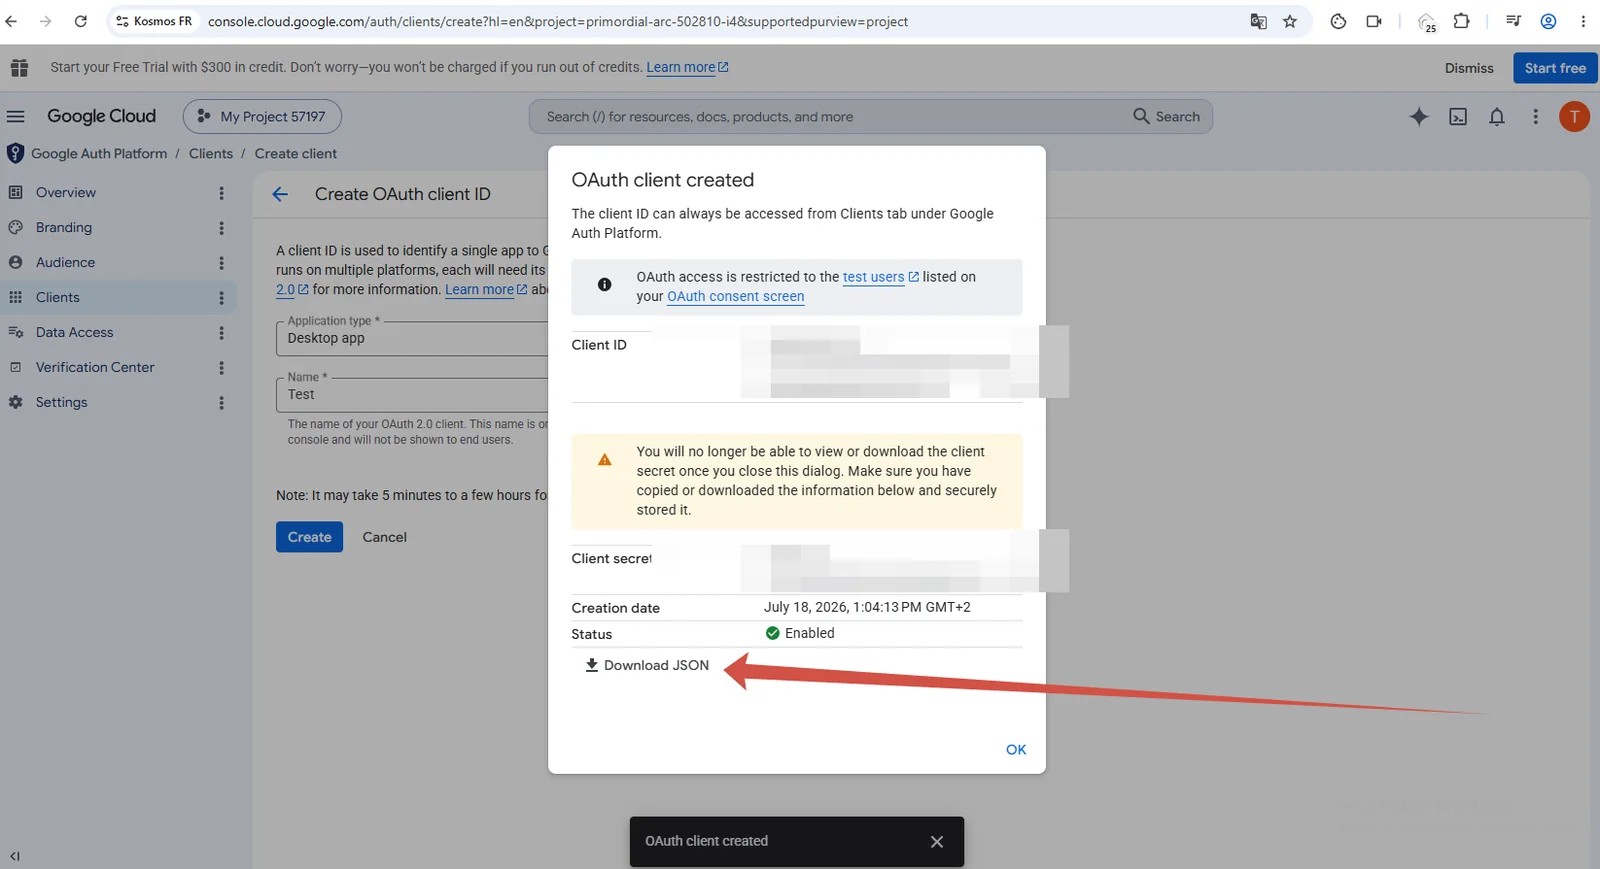Open the media control icon in browser toolbar
The height and width of the screenshot is (869, 1600).
pos(1513,21)
